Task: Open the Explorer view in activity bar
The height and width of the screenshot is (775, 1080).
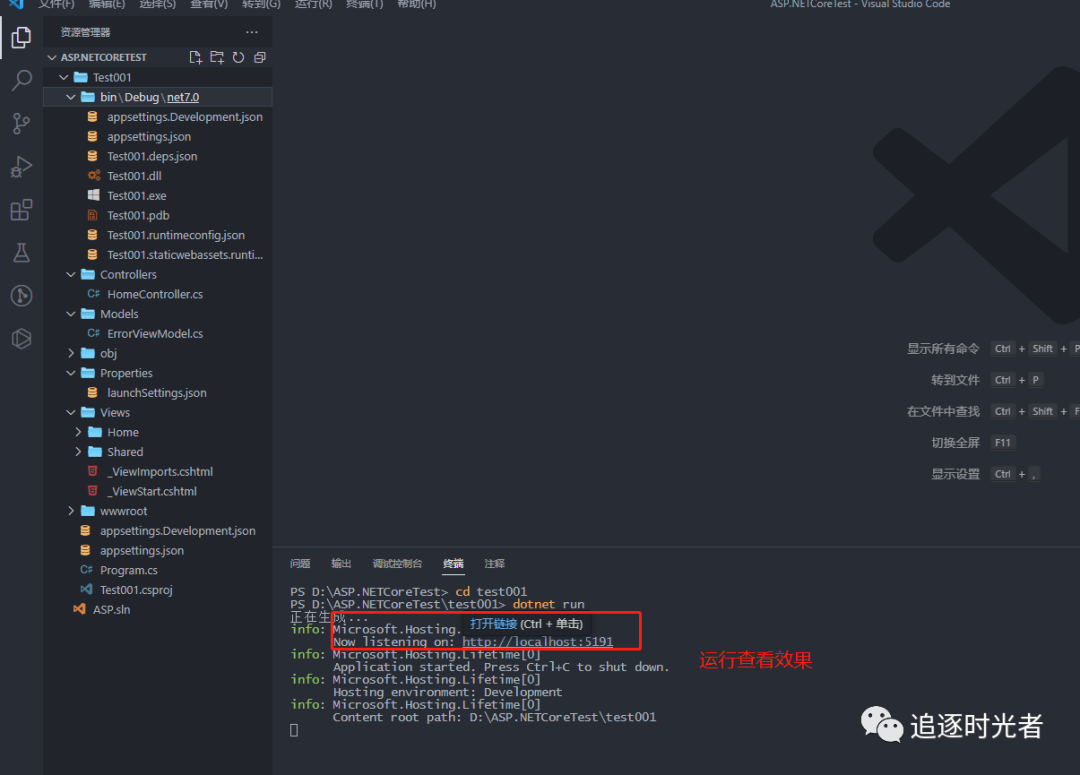Action: tap(21, 38)
